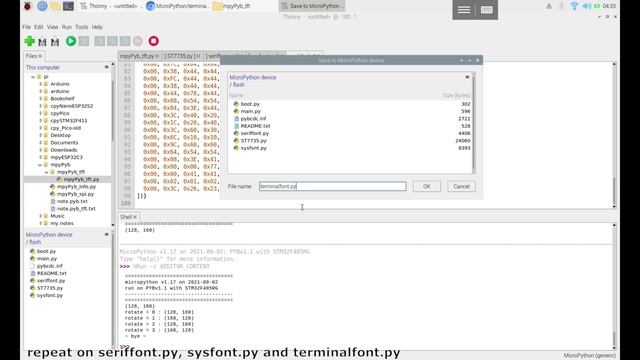Close the mpyPyb_tft.py editor tab
Image resolution: width=640 pixels, height=360 pixels.
coord(157,56)
